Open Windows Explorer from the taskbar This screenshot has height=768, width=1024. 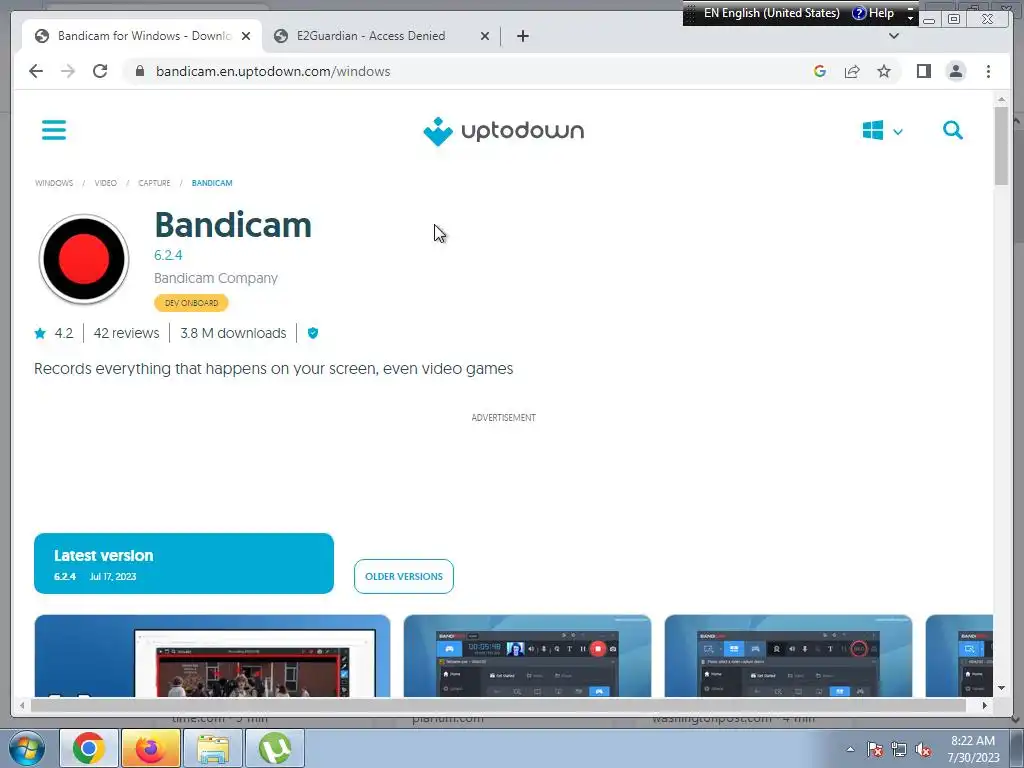point(213,748)
